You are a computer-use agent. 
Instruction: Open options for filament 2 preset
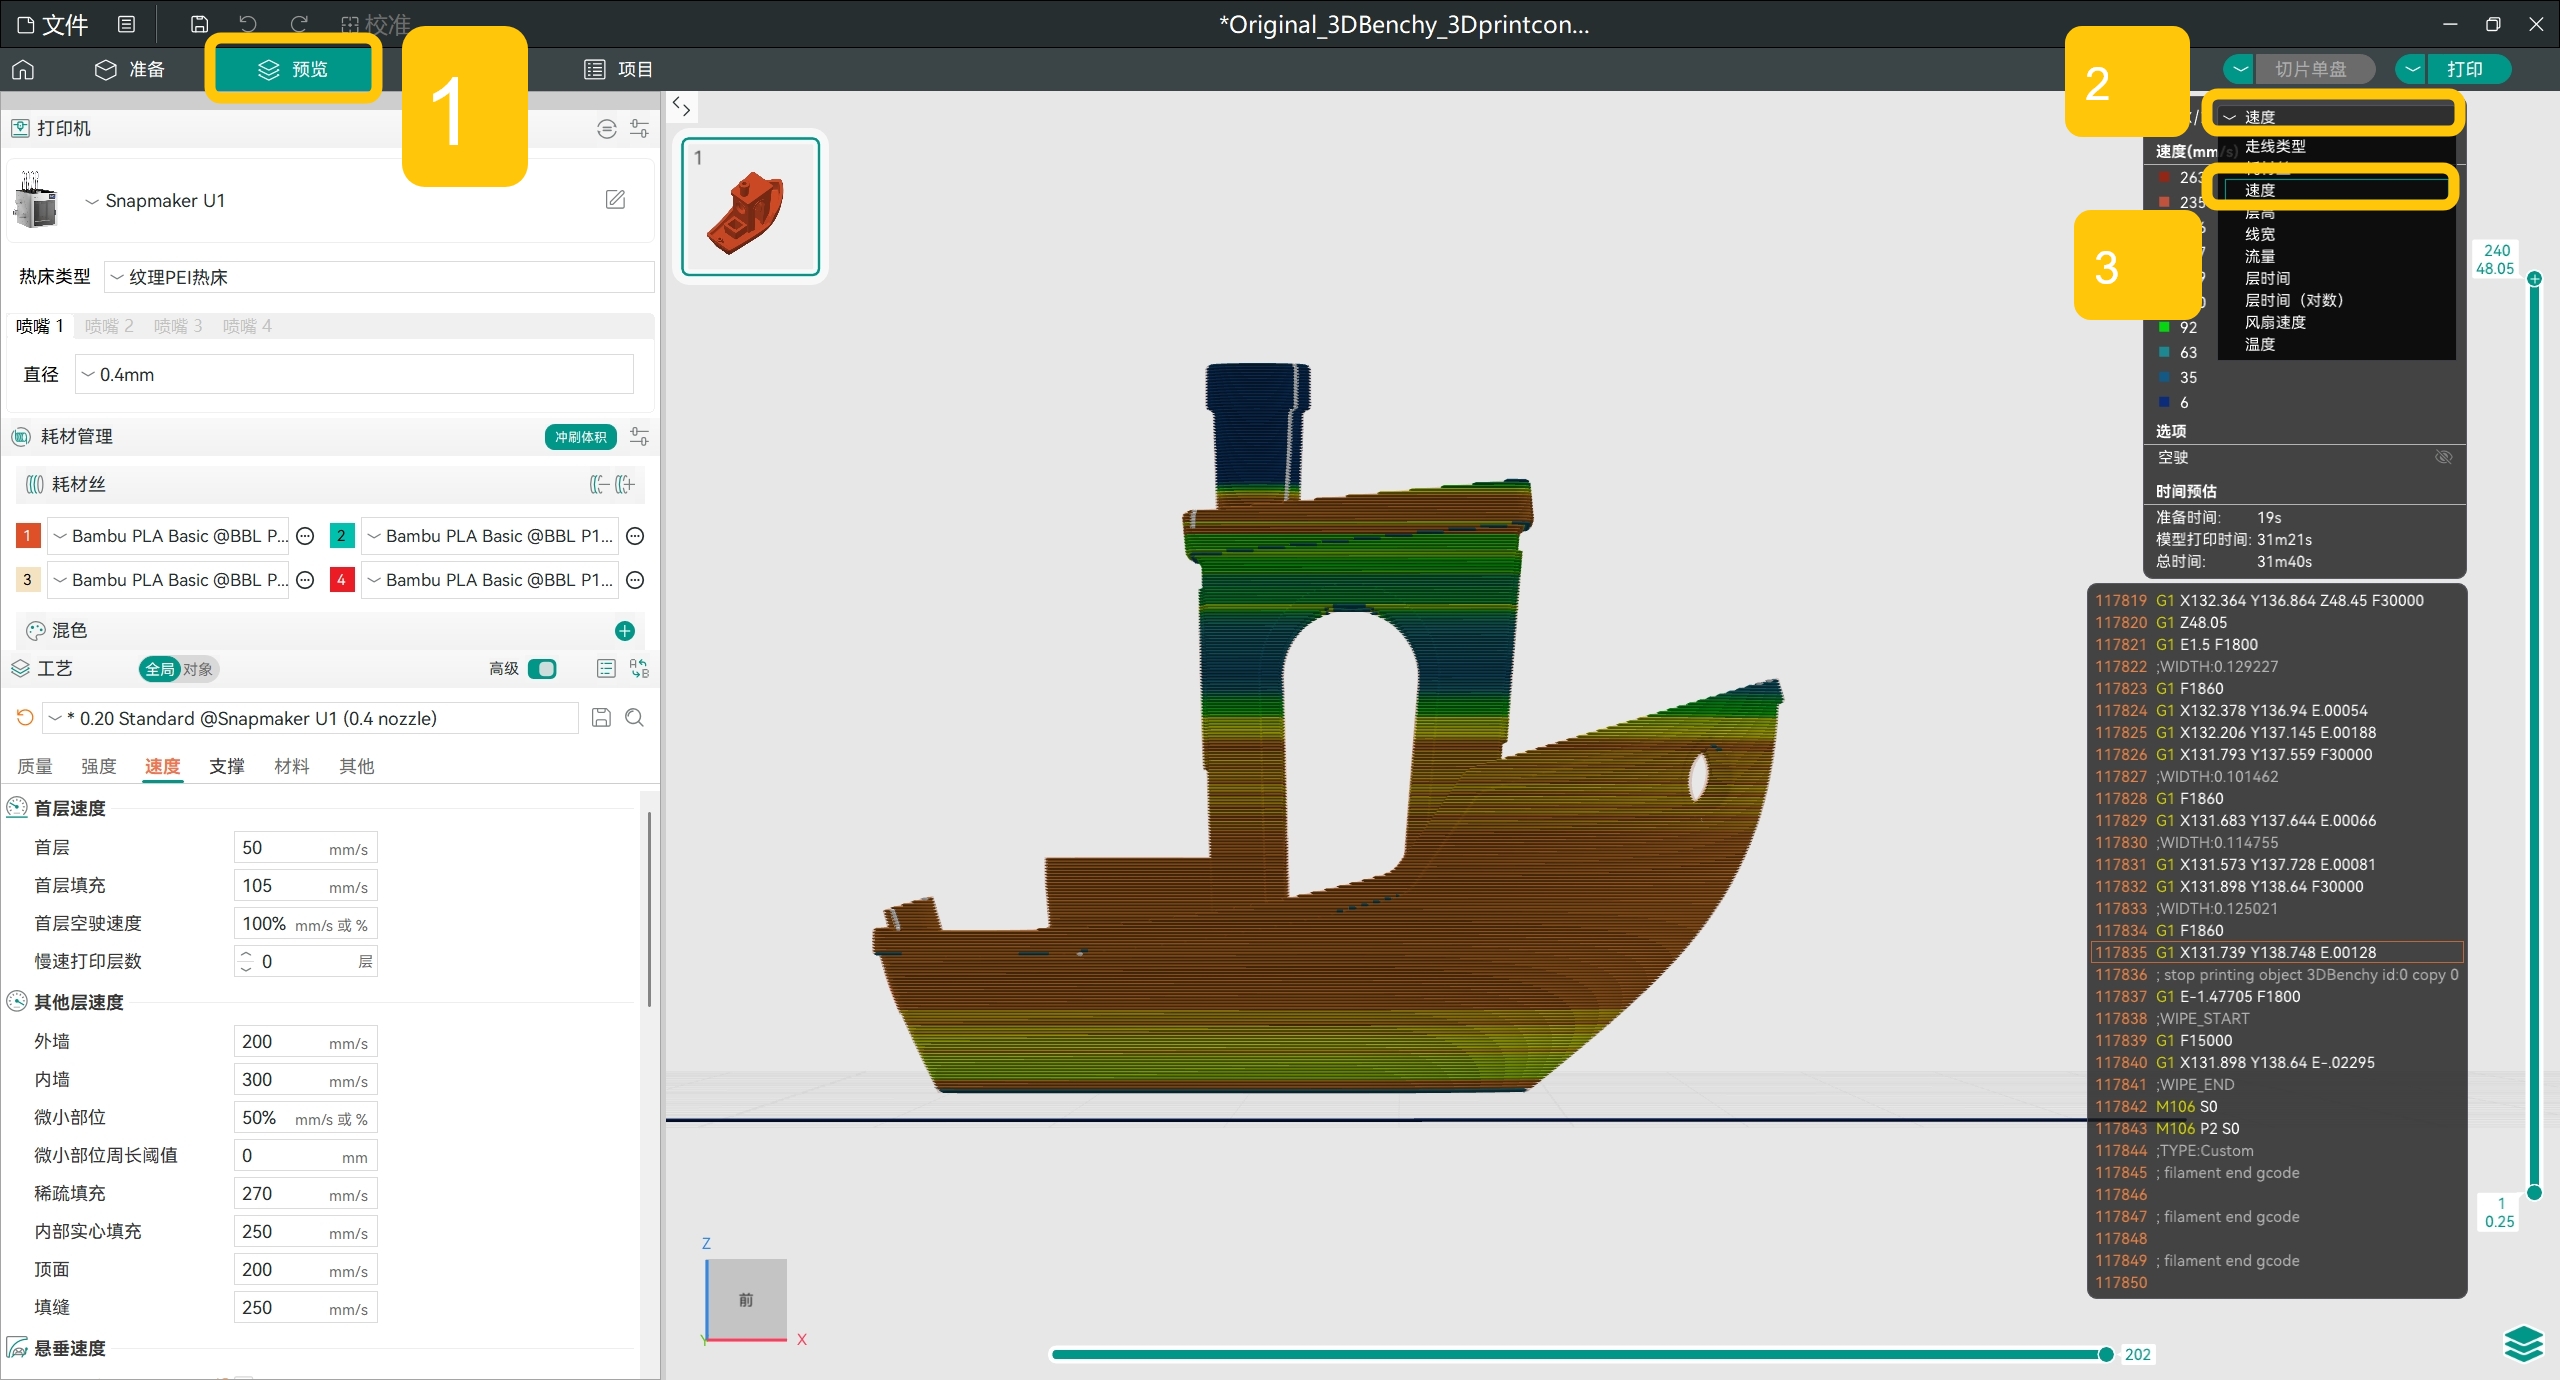635,536
